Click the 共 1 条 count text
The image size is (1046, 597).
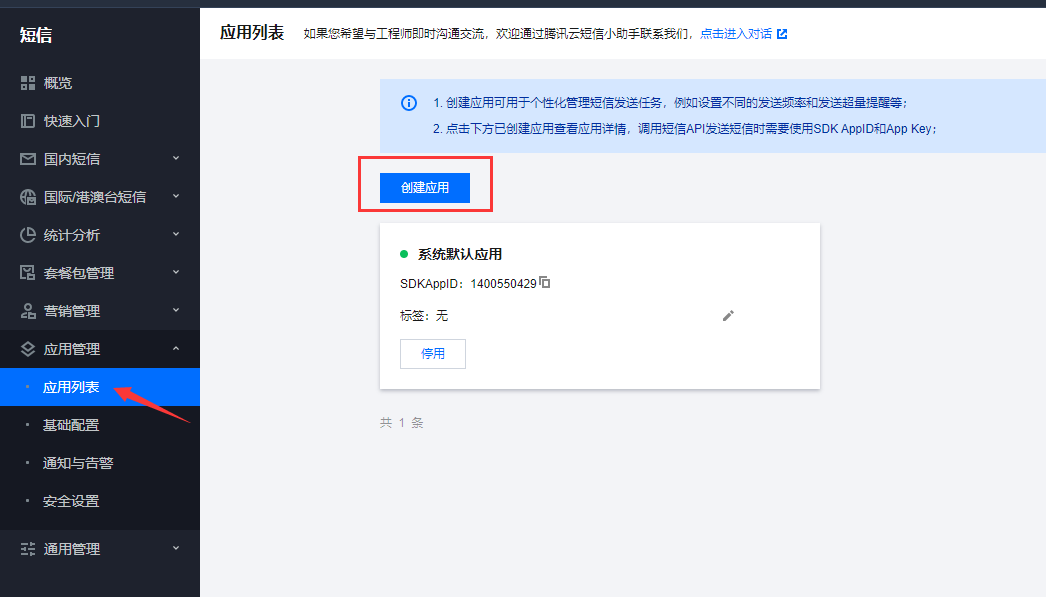[x=402, y=422]
